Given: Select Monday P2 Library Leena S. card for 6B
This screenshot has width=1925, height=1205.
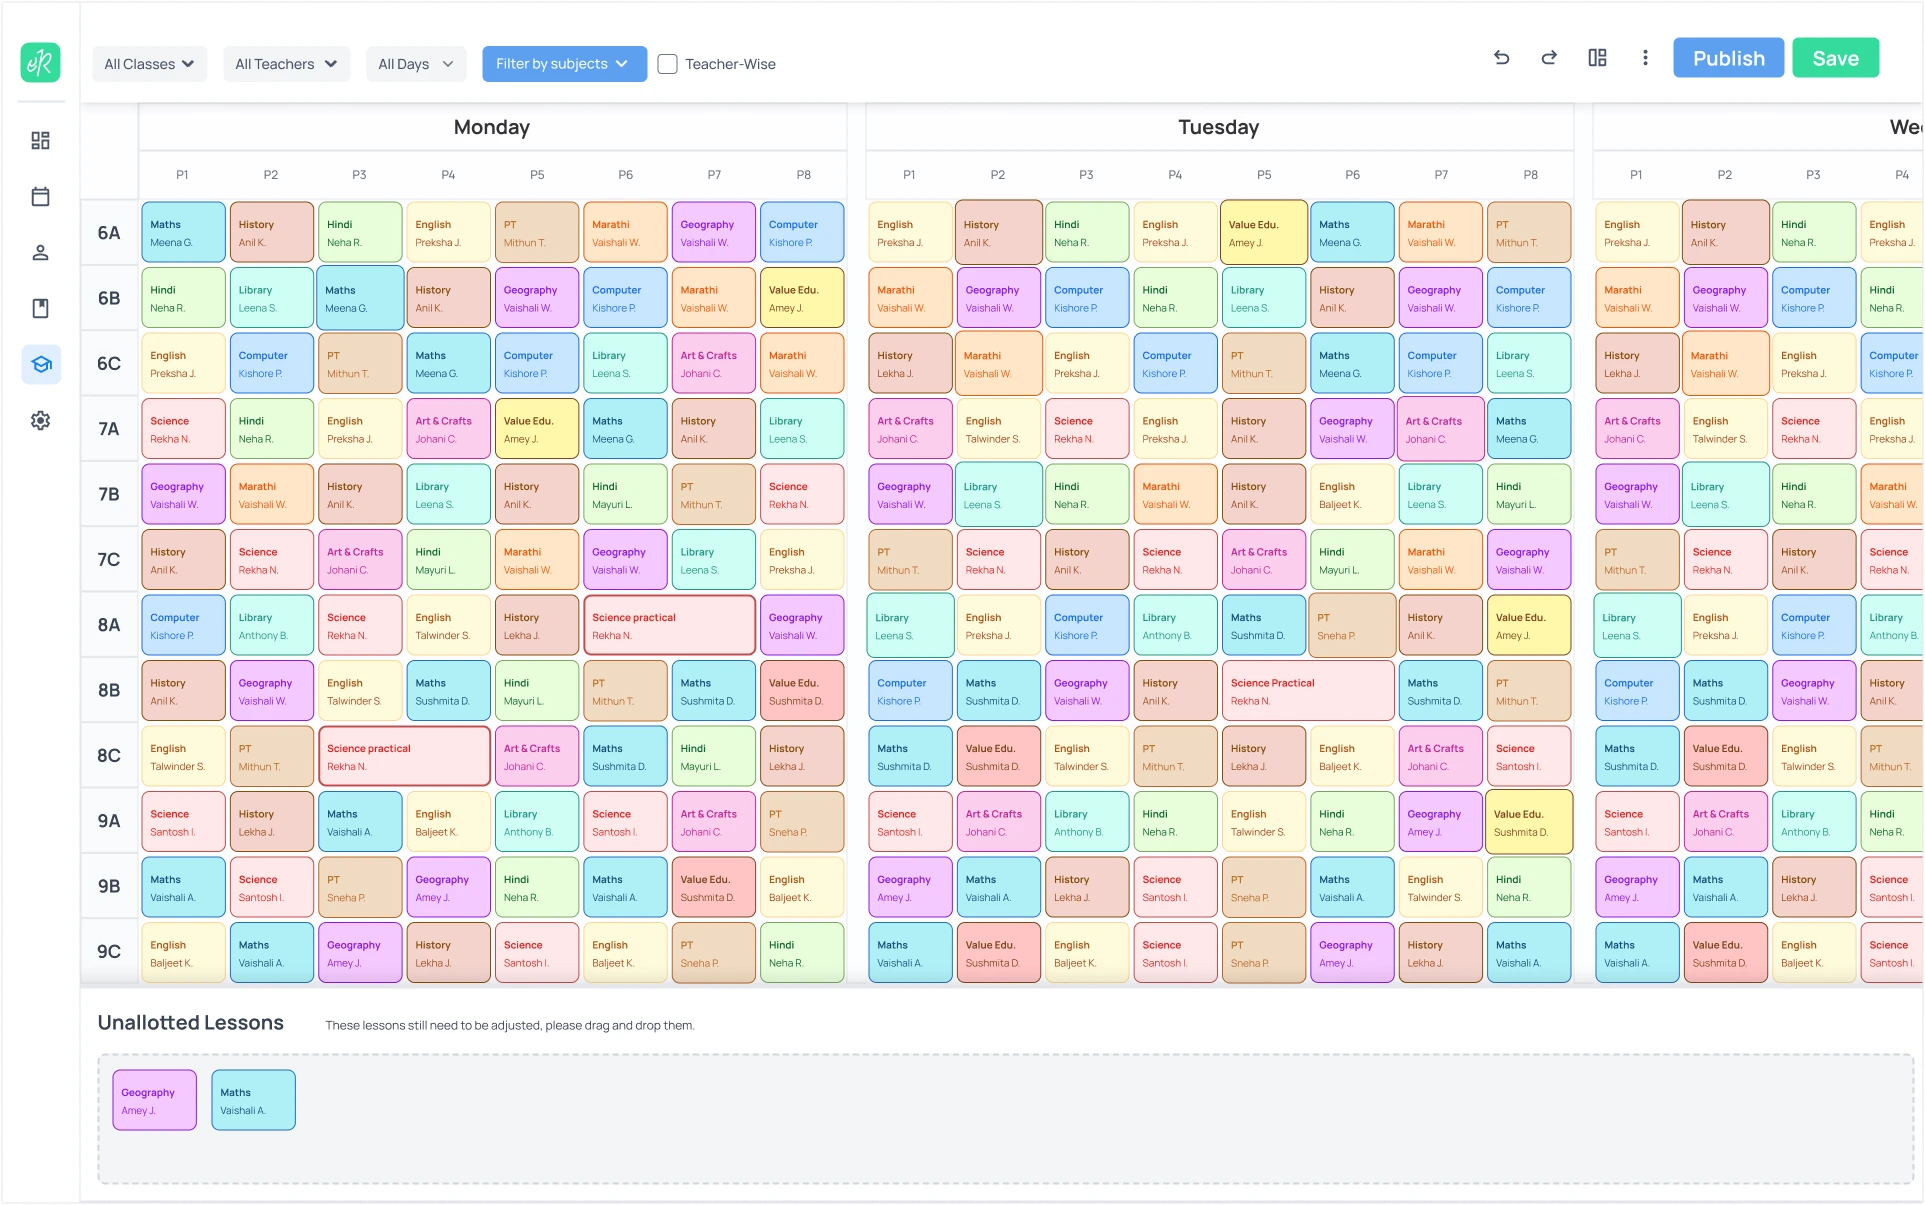Looking at the screenshot, I should (271, 298).
